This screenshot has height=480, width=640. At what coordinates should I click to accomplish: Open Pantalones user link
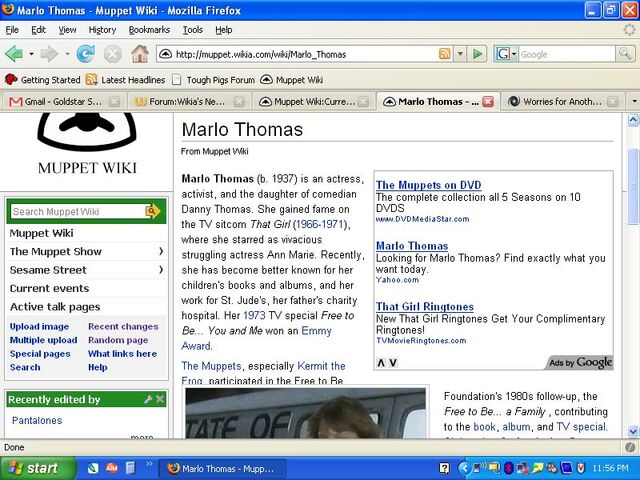[x=37, y=420]
